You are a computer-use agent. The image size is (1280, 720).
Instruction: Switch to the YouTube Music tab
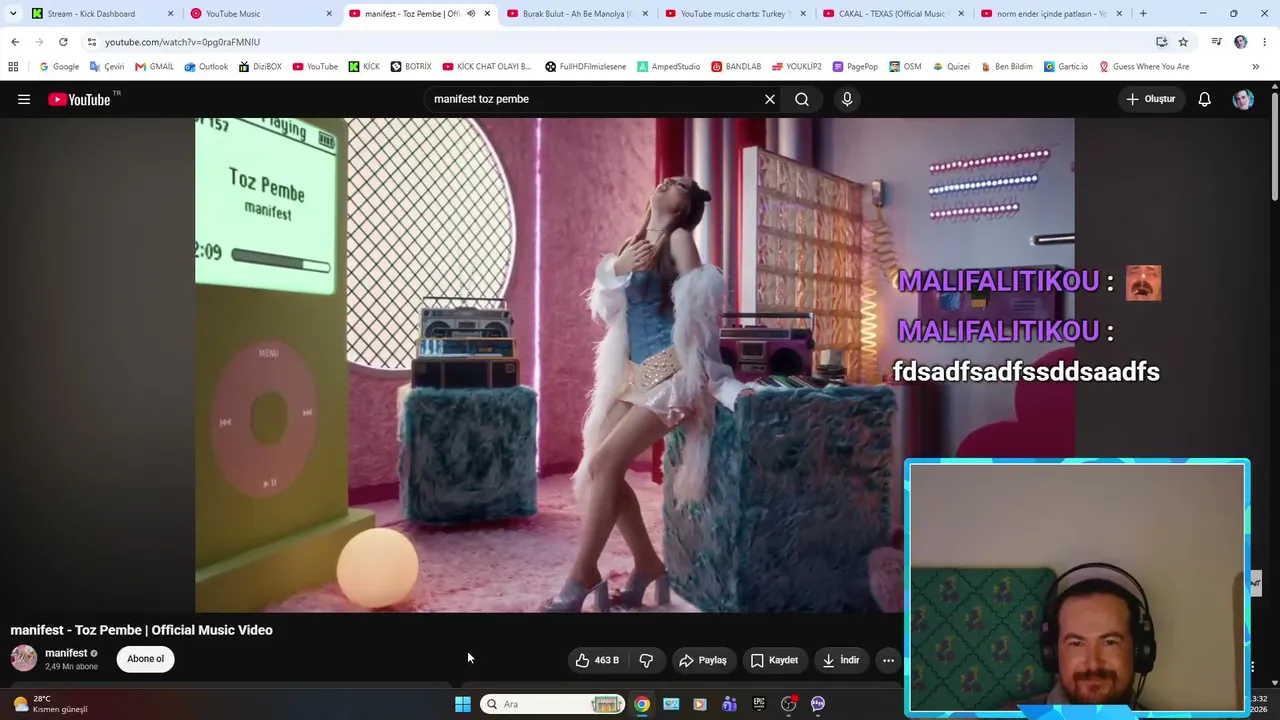coord(260,14)
